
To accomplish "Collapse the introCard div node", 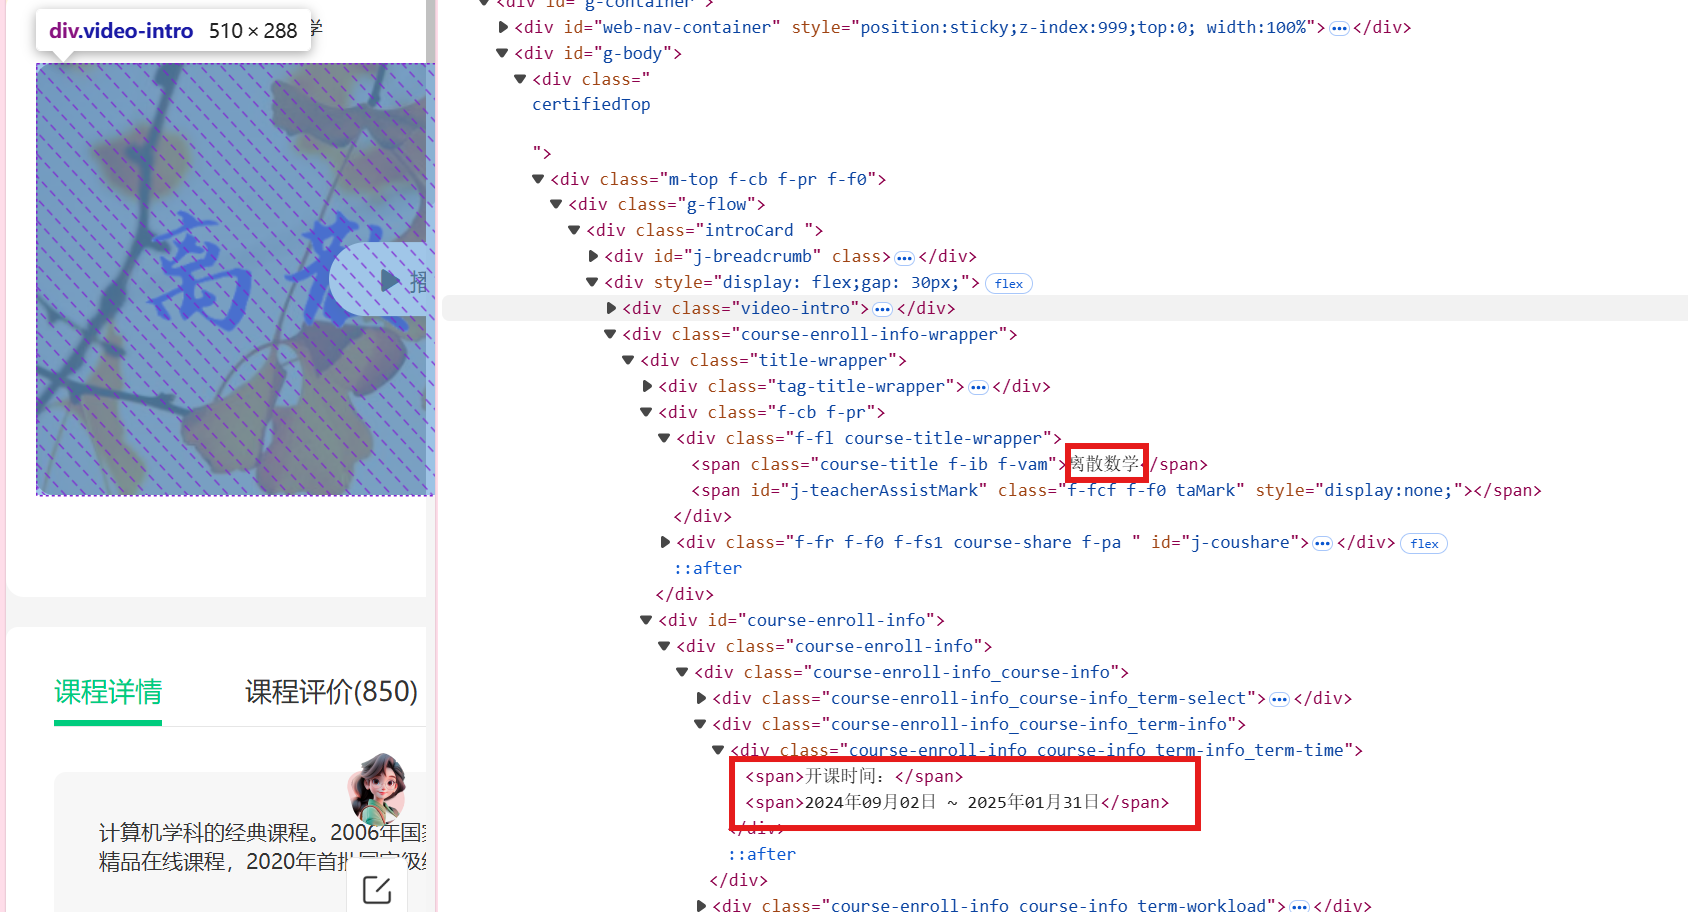I will pyautogui.click(x=575, y=230).
